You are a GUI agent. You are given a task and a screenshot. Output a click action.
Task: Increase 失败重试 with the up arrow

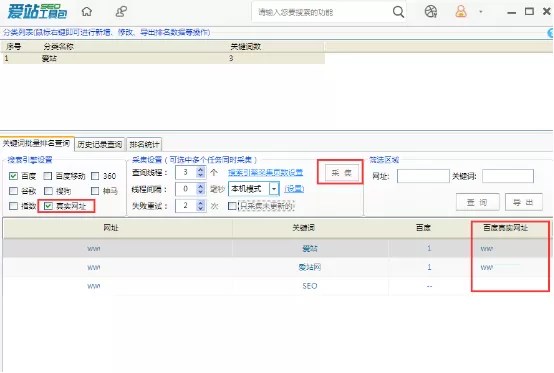(x=201, y=203)
